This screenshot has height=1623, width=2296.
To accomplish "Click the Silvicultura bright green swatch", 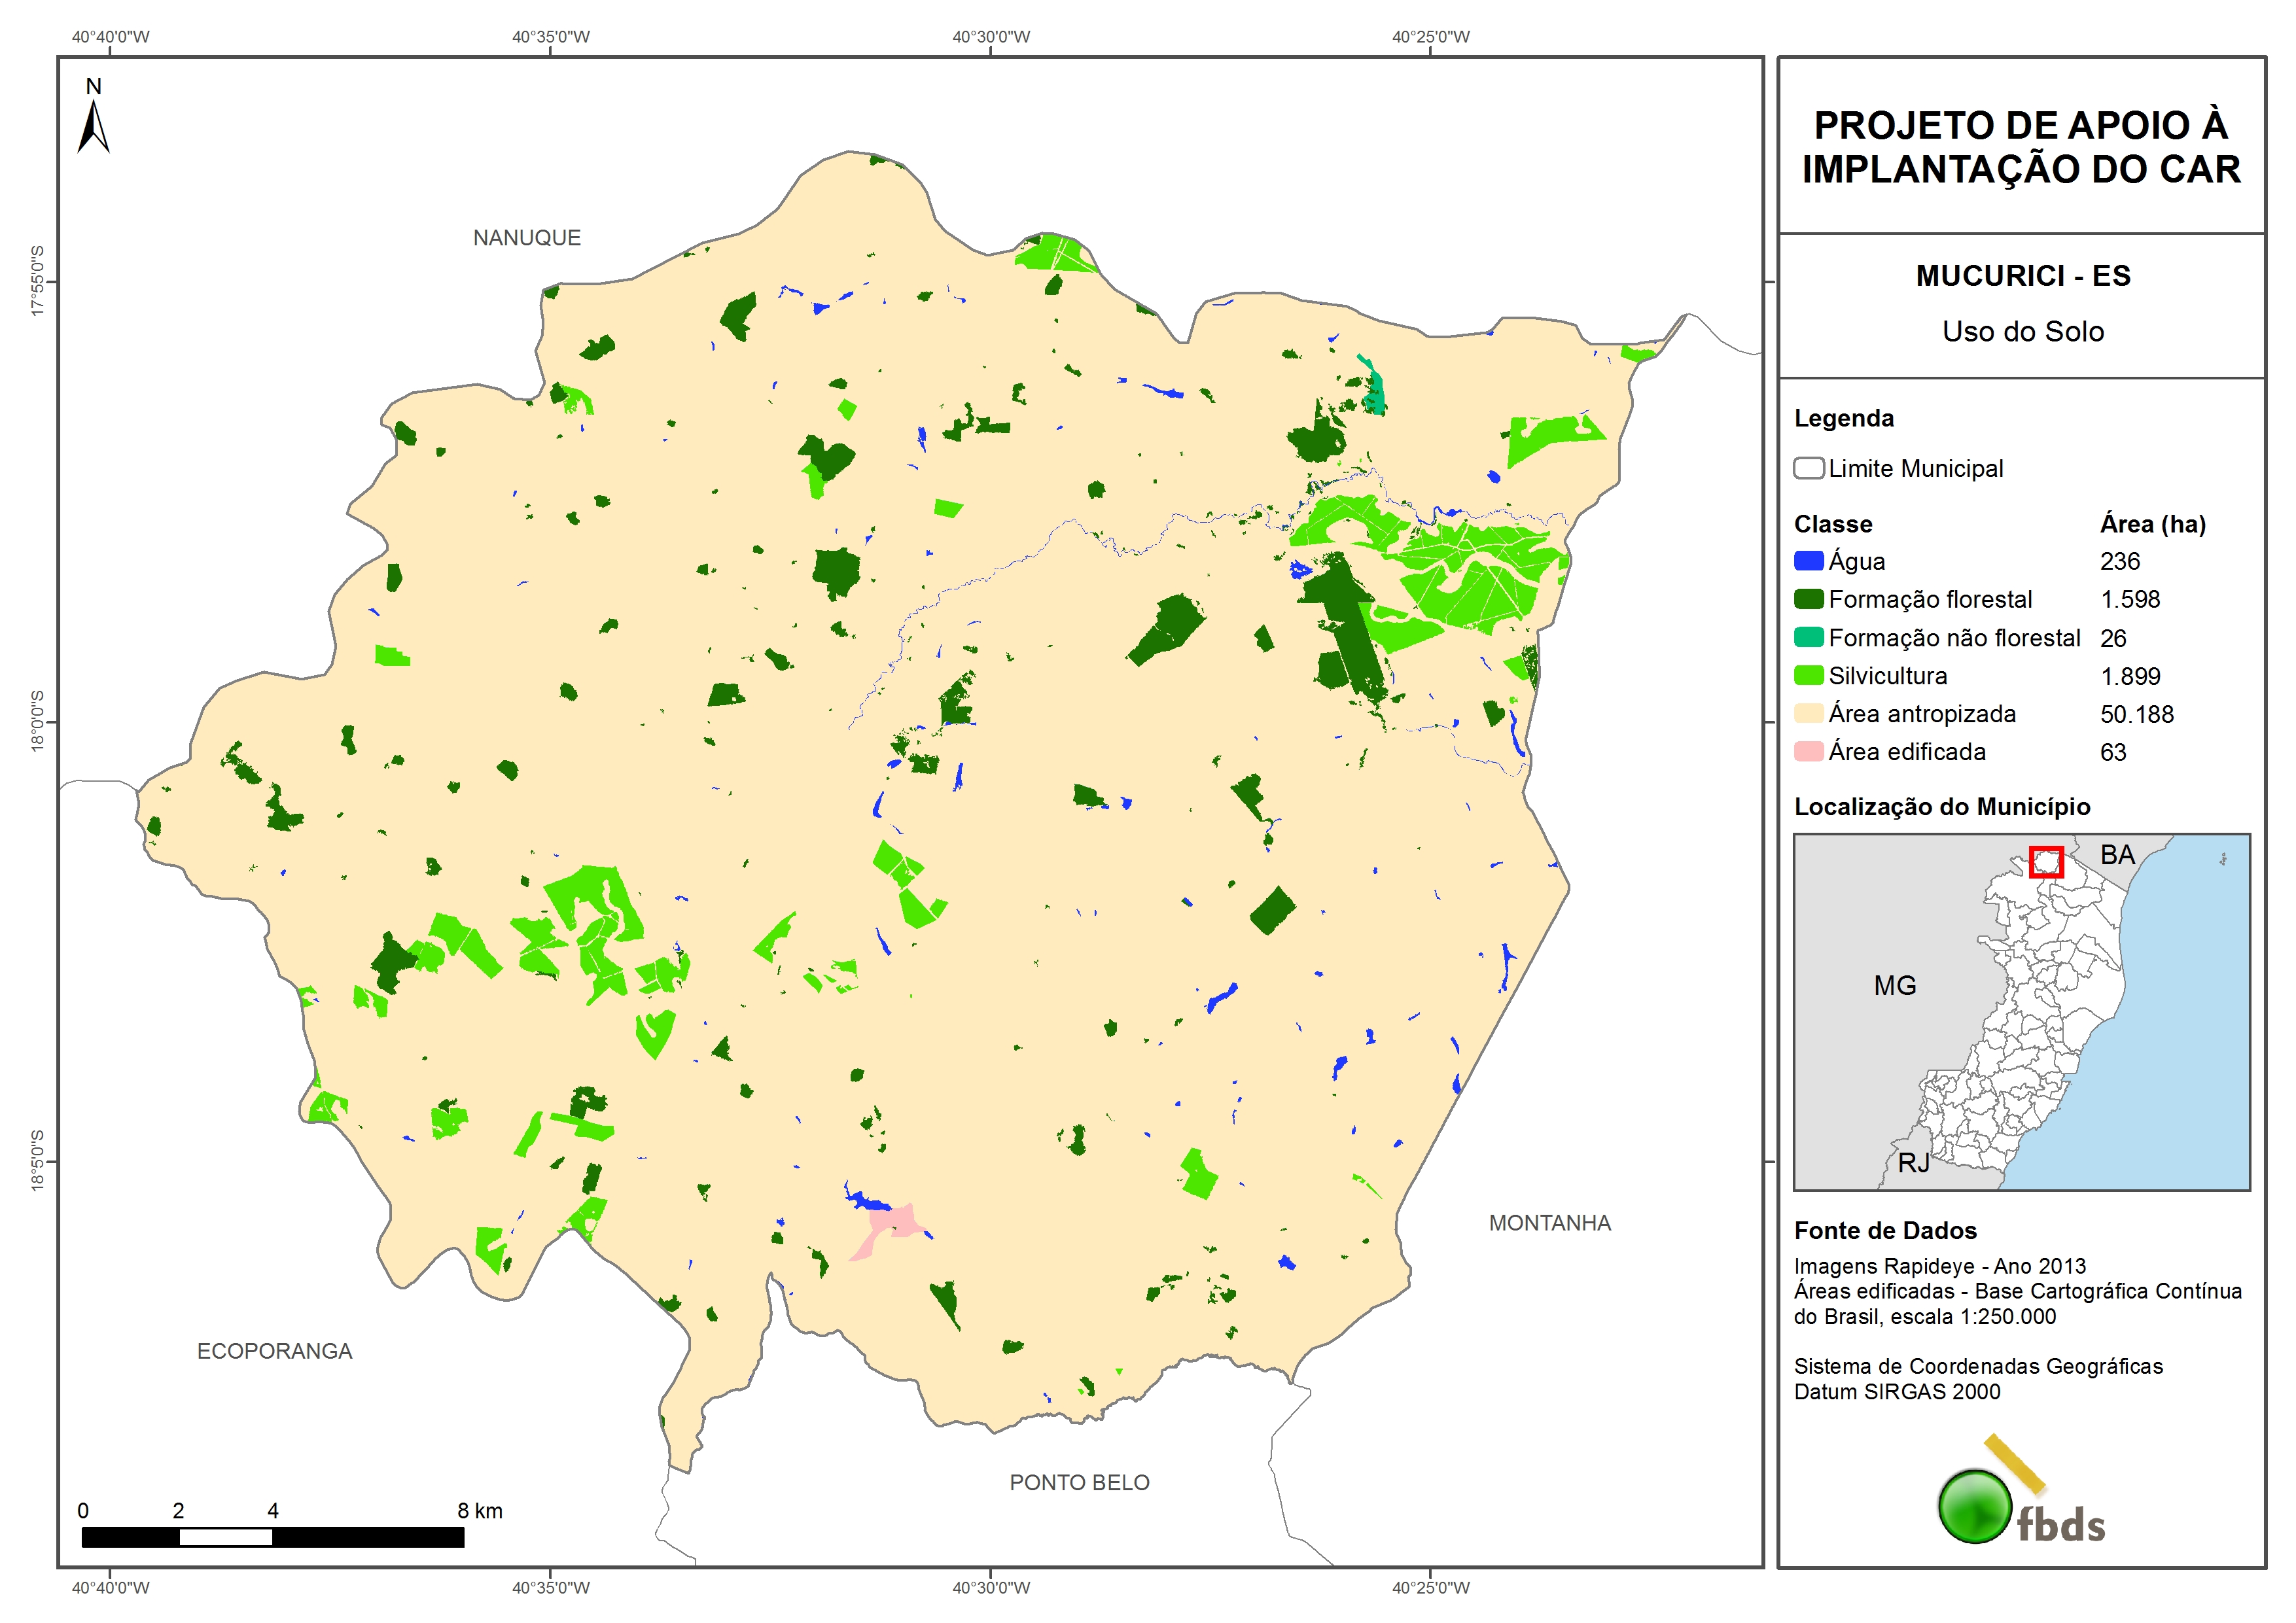I will 1808,676.
